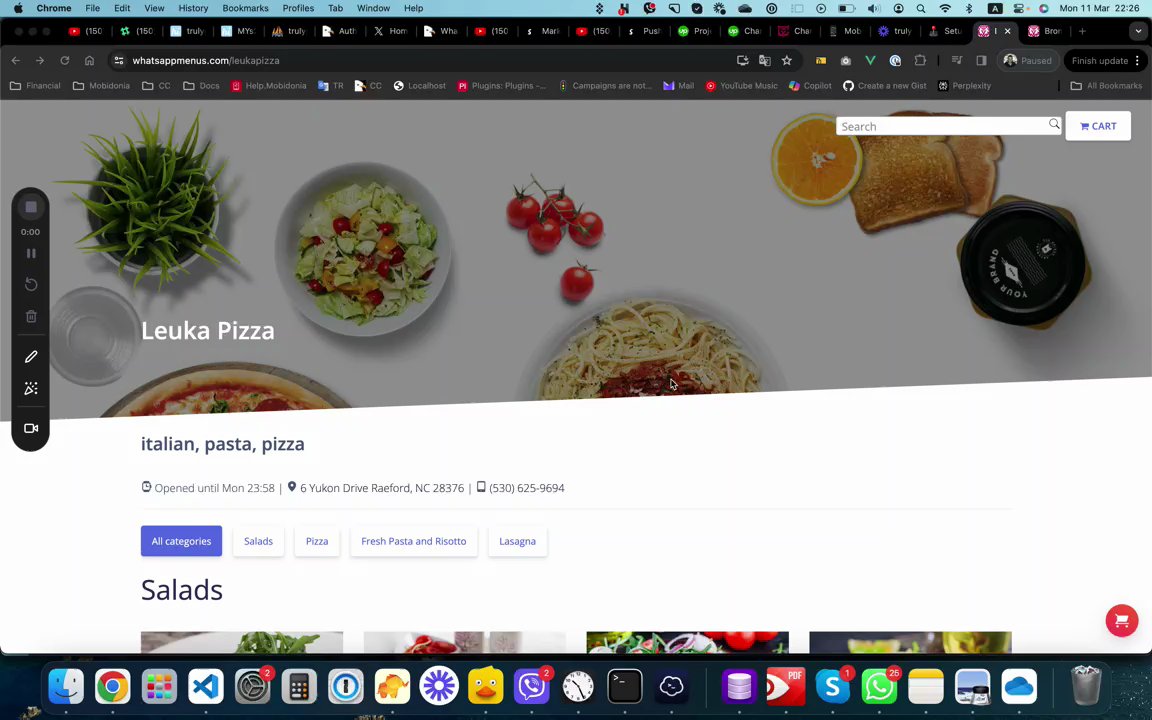The image size is (1152, 720).
Task: Open Skype from the dock
Action: point(832,687)
